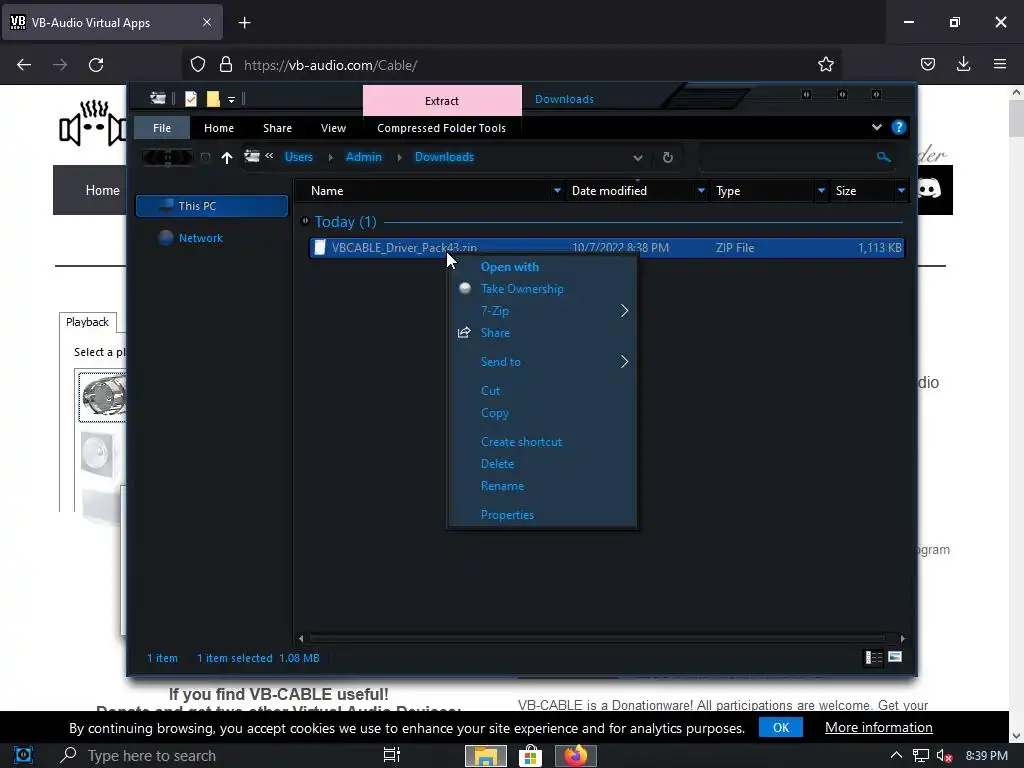This screenshot has height=768, width=1024.
Task: Open the Compressed Folder Tools tab
Action: tap(441, 128)
